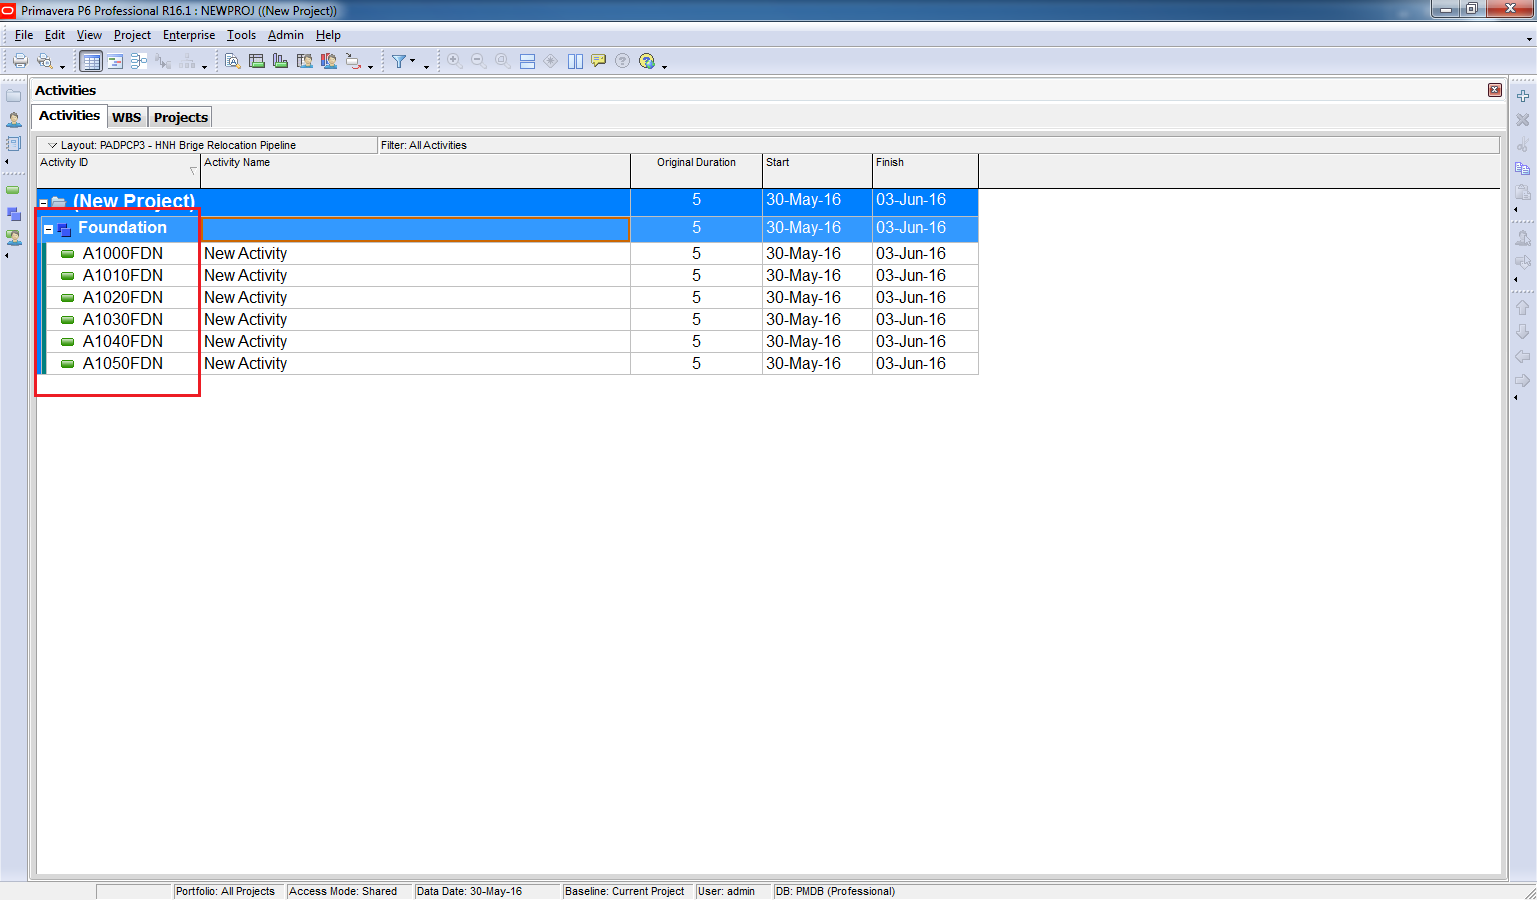Screen dimensions: 1537x900
Task: Toggle the bottom layout panel icon
Action: (527, 61)
